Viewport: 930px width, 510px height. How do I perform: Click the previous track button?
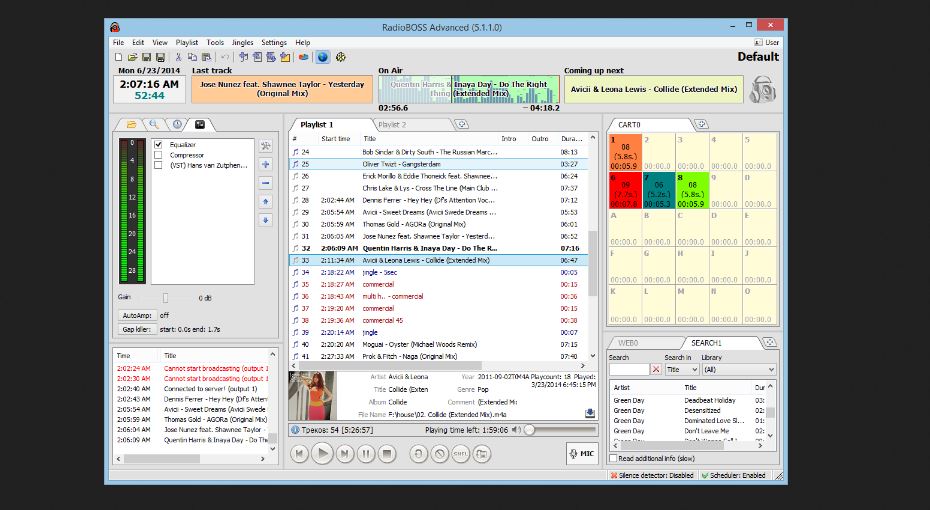[x=300, y=454]
